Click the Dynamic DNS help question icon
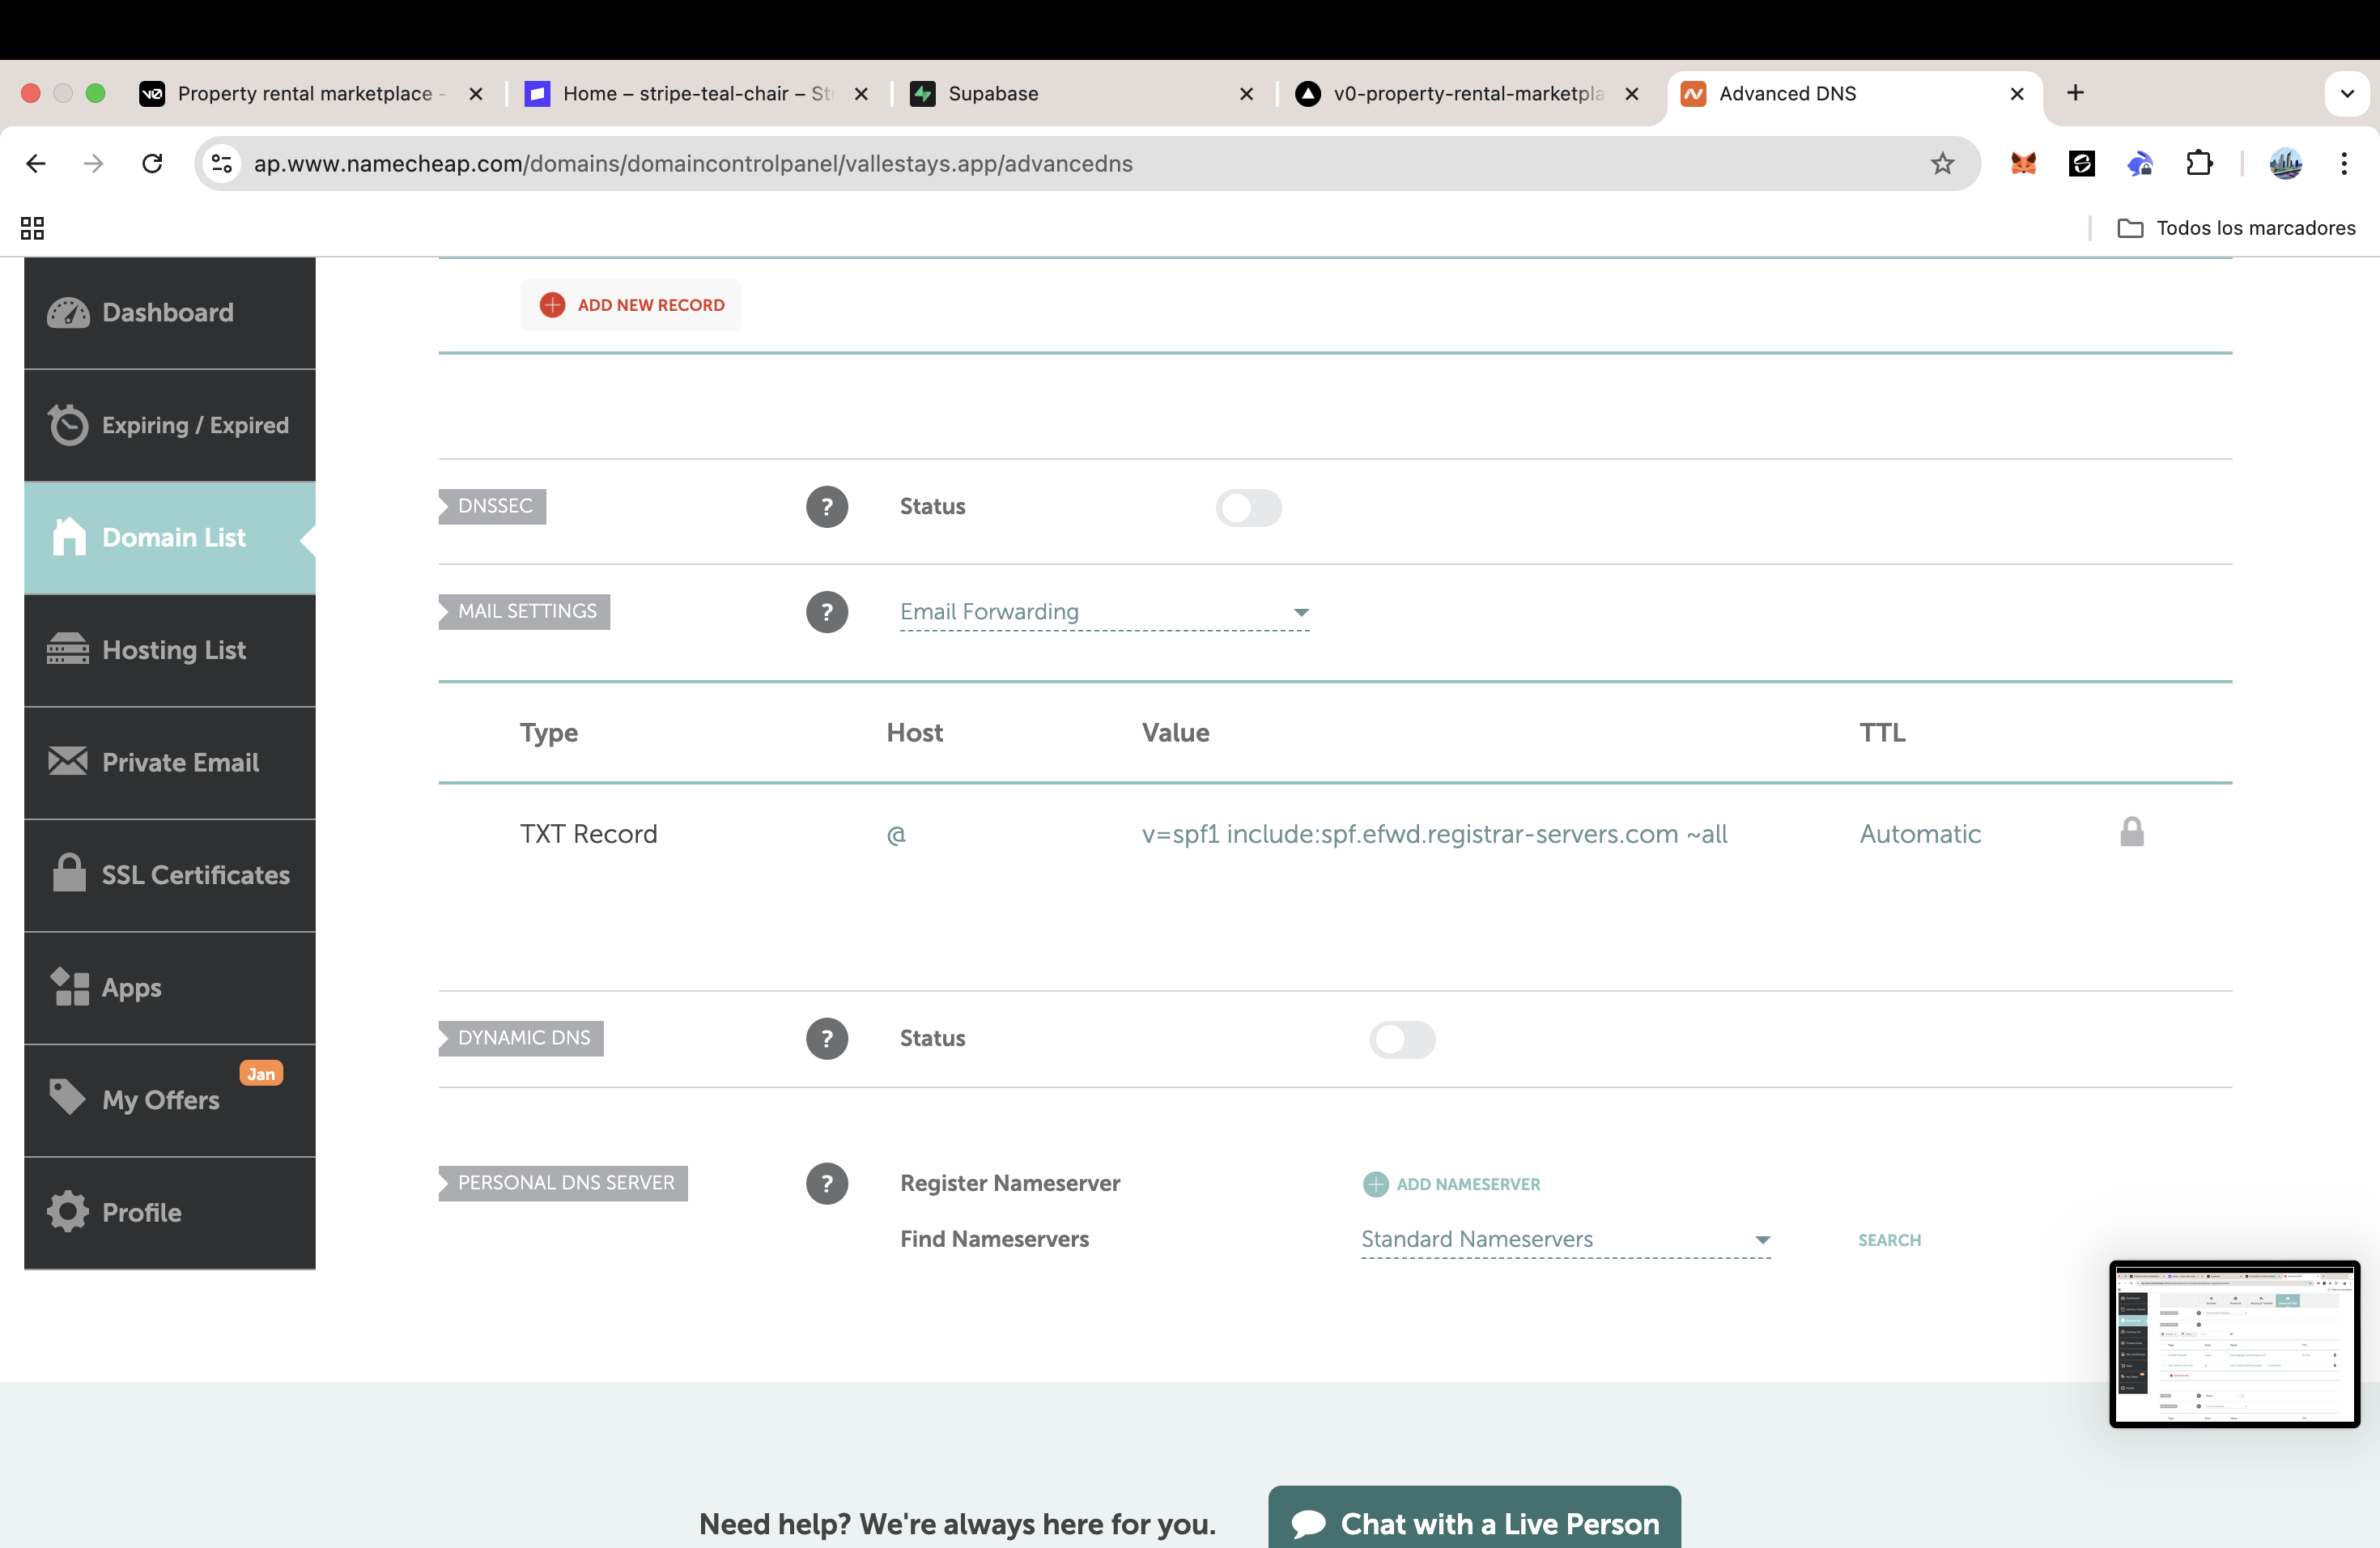Image resolution: width=2380 pixels, height=1548 pixels. click(826, 1038)
